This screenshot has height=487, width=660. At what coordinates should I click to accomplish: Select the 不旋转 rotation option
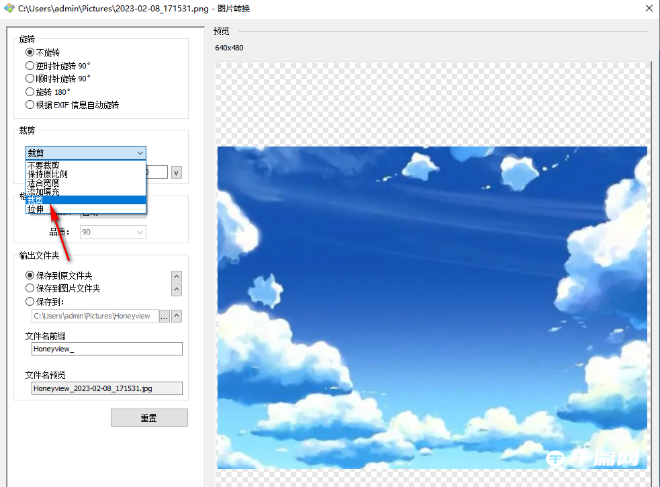point(30,51)
